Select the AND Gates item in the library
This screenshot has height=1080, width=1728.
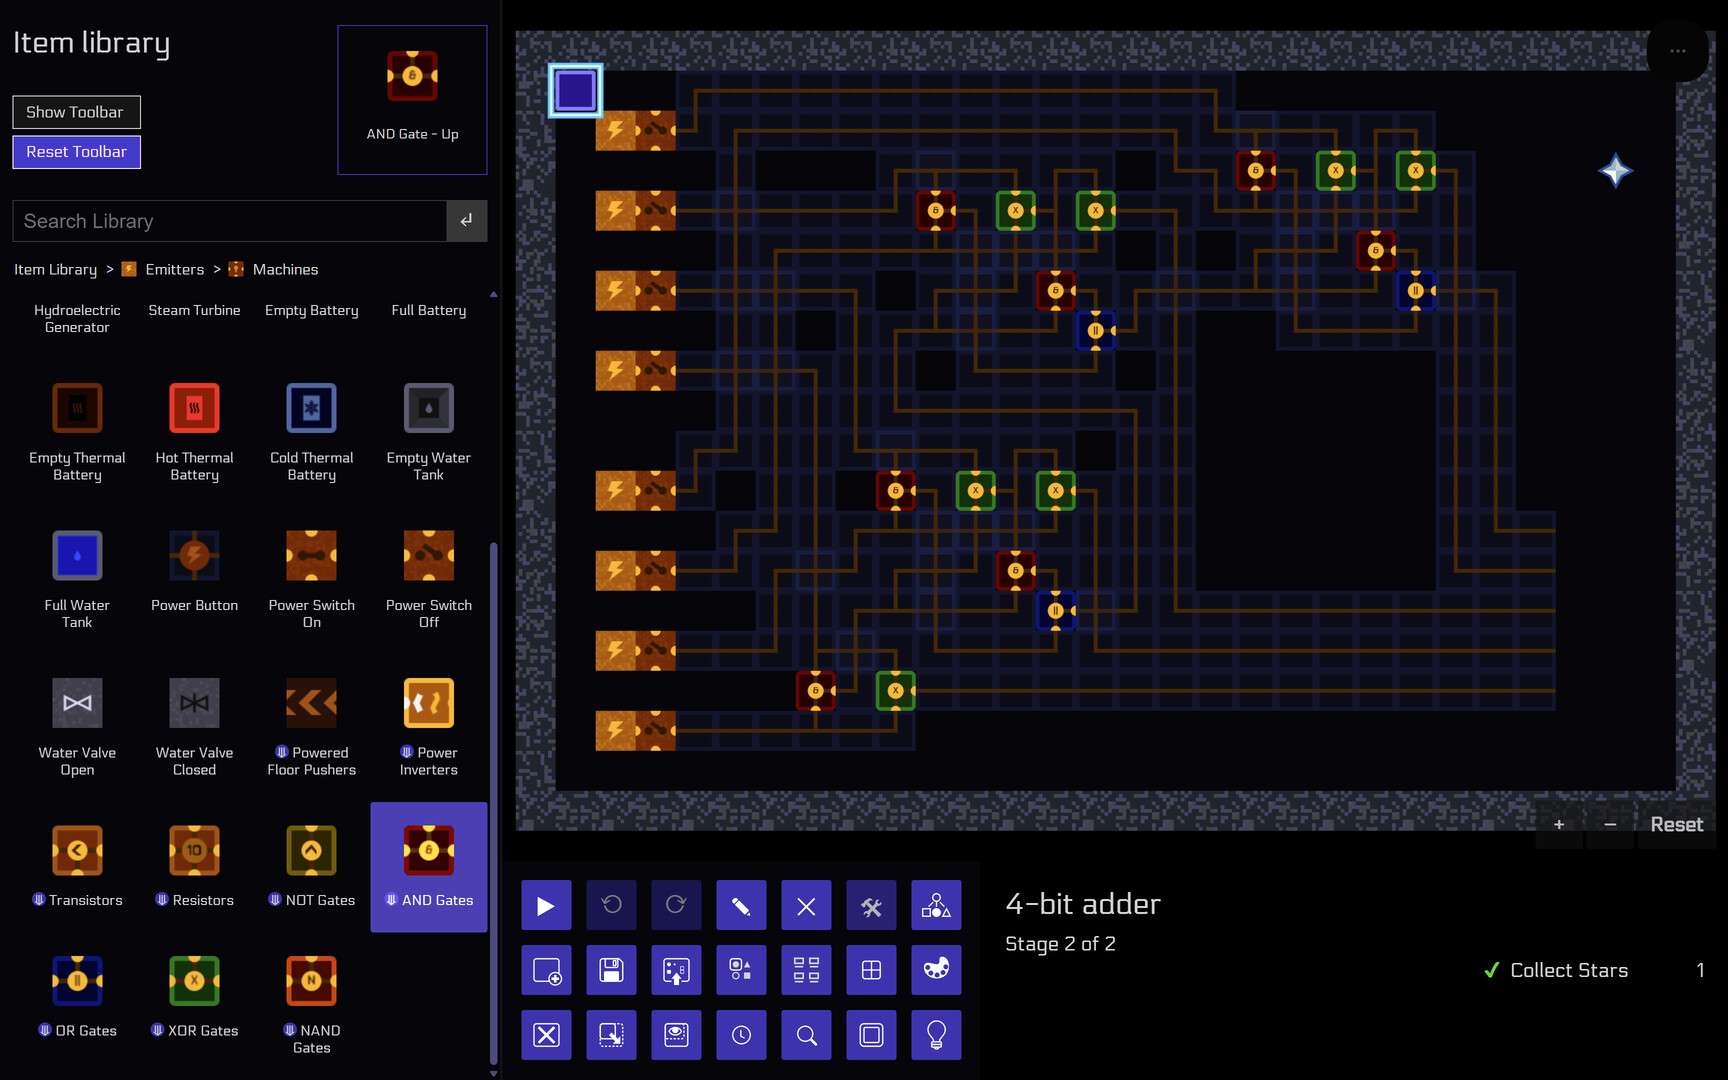pyautogui.click(x=428, y=866)
